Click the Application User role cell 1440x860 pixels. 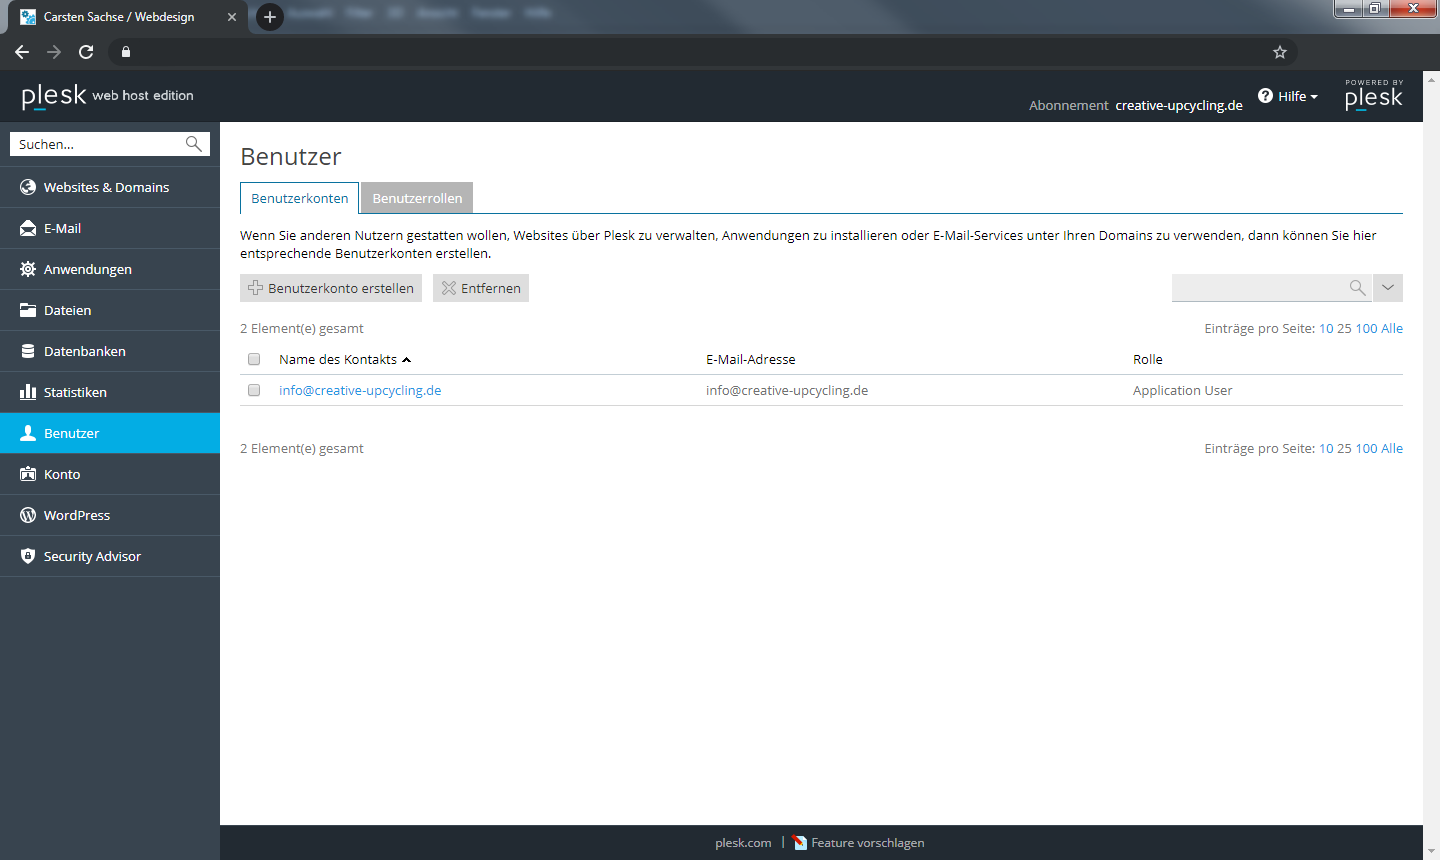click(x=1183, y=390)
